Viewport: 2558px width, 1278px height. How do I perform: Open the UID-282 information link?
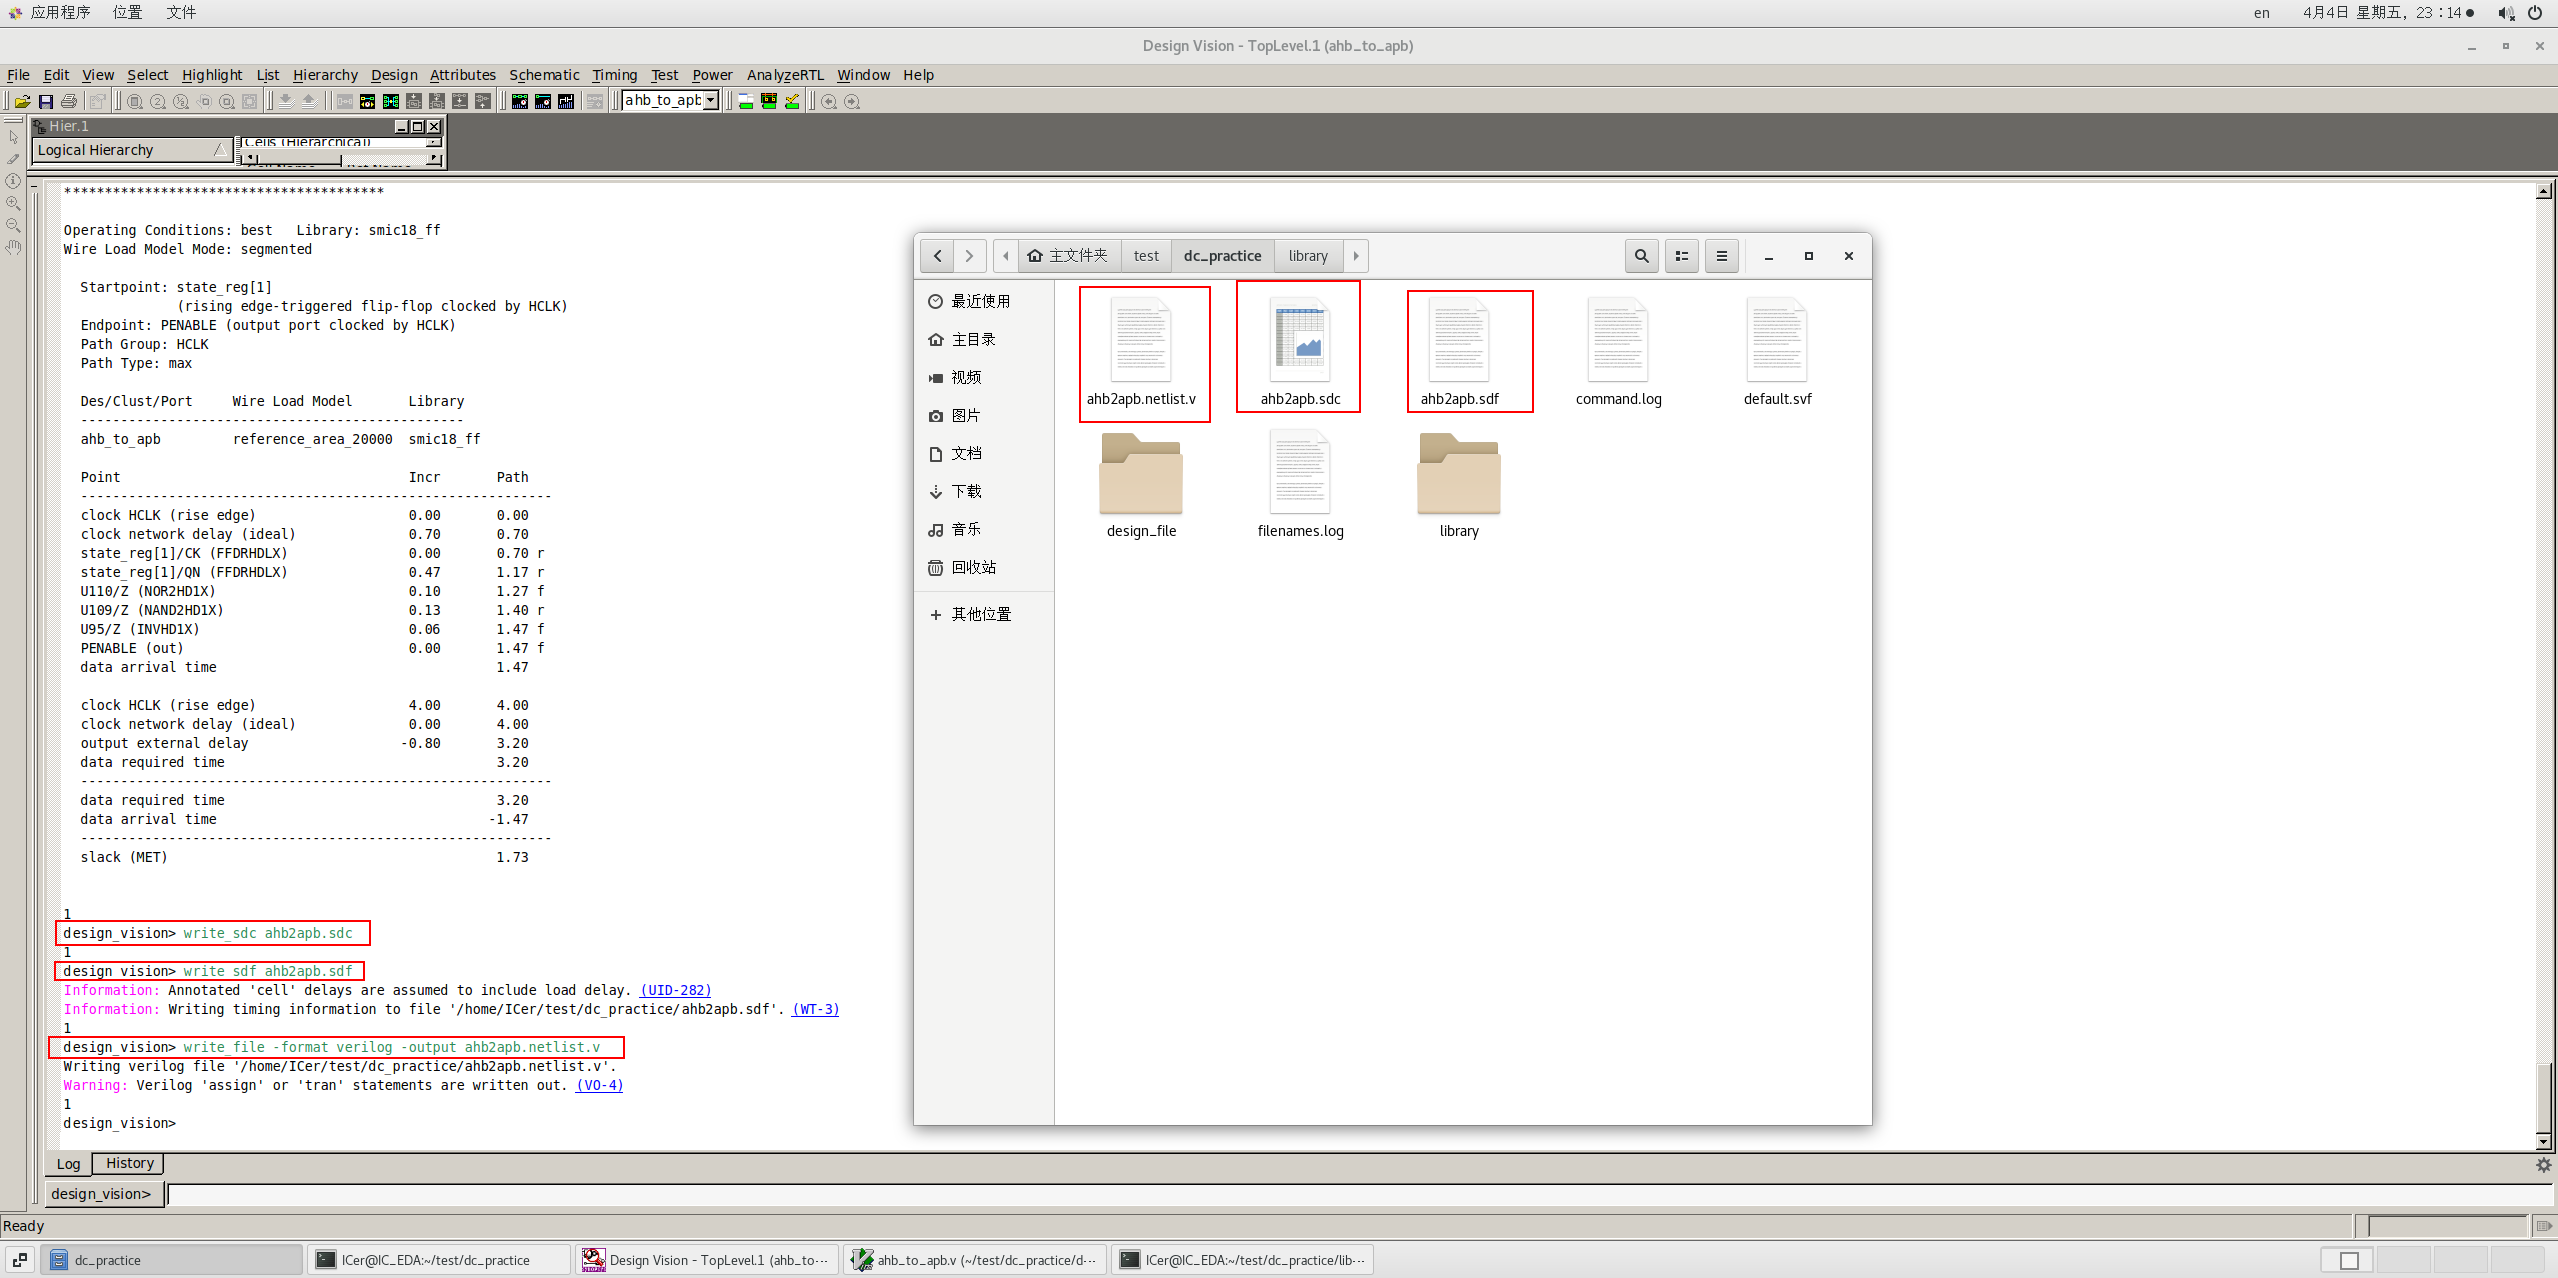point(675,990)
